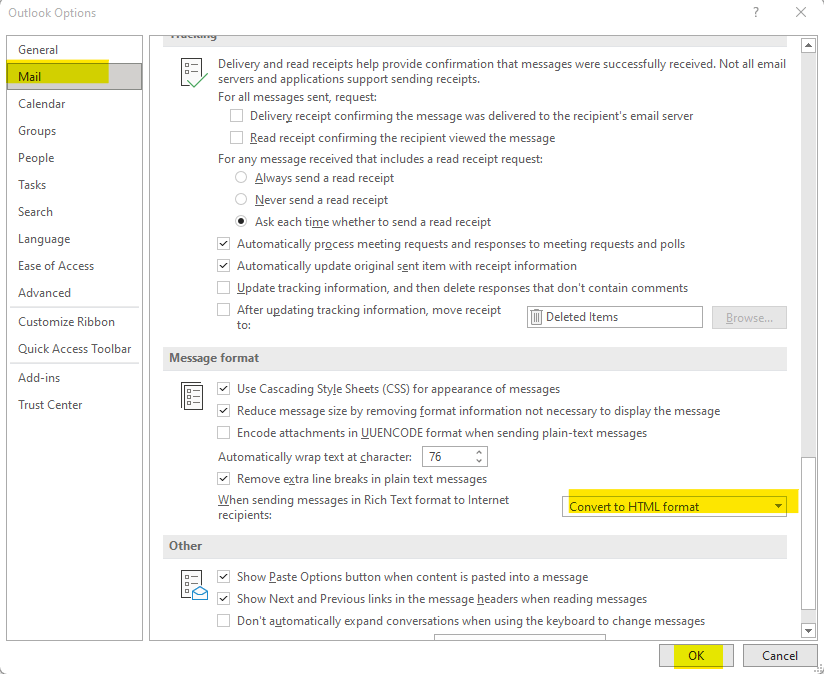Image resolution: width=824 pixels, height=674 pixels.
Task: Close the Outlook Options dialog
Action: (801, 12)
